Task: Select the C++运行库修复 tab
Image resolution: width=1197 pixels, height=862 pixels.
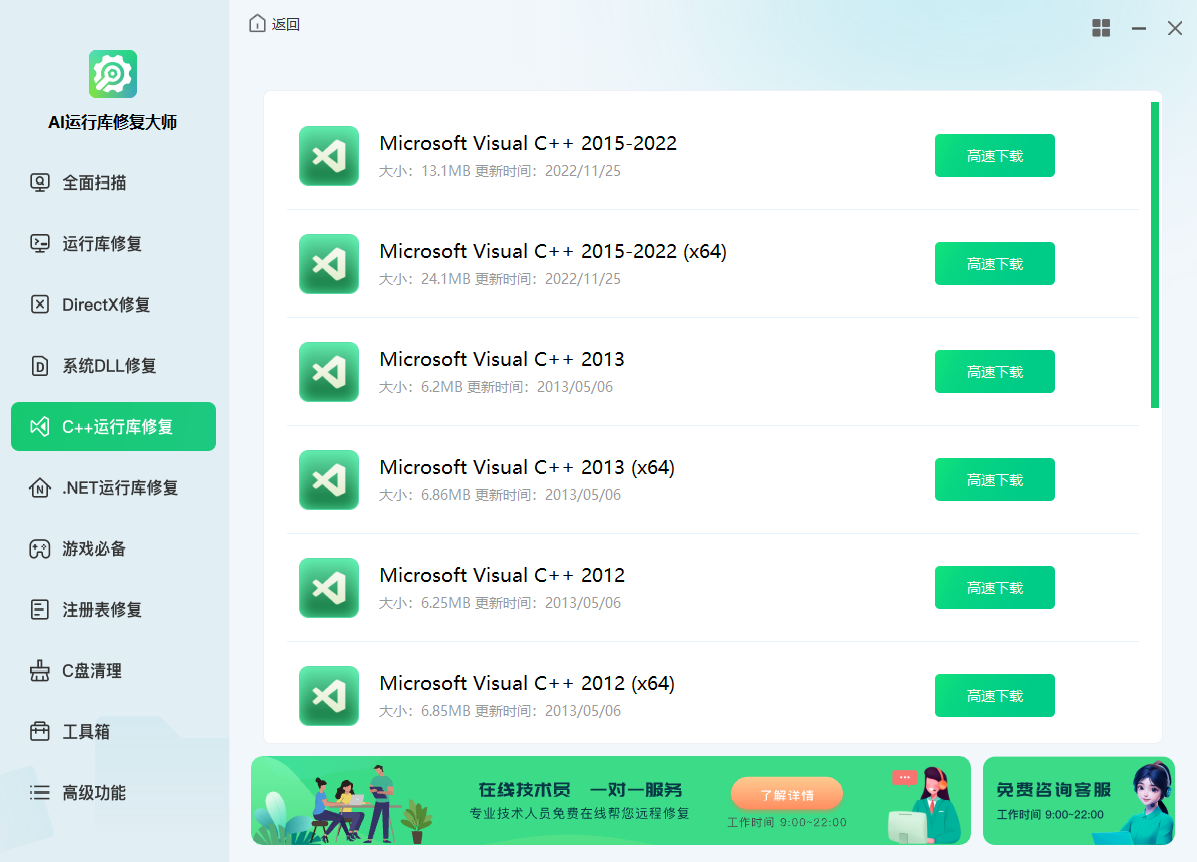Action: (x=113, y=427)
